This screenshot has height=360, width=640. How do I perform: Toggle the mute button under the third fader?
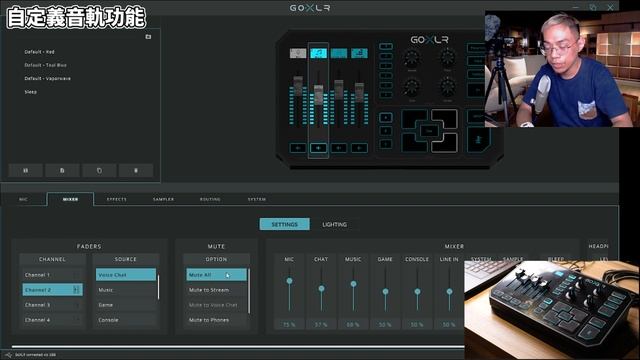[x=339, y=148]
